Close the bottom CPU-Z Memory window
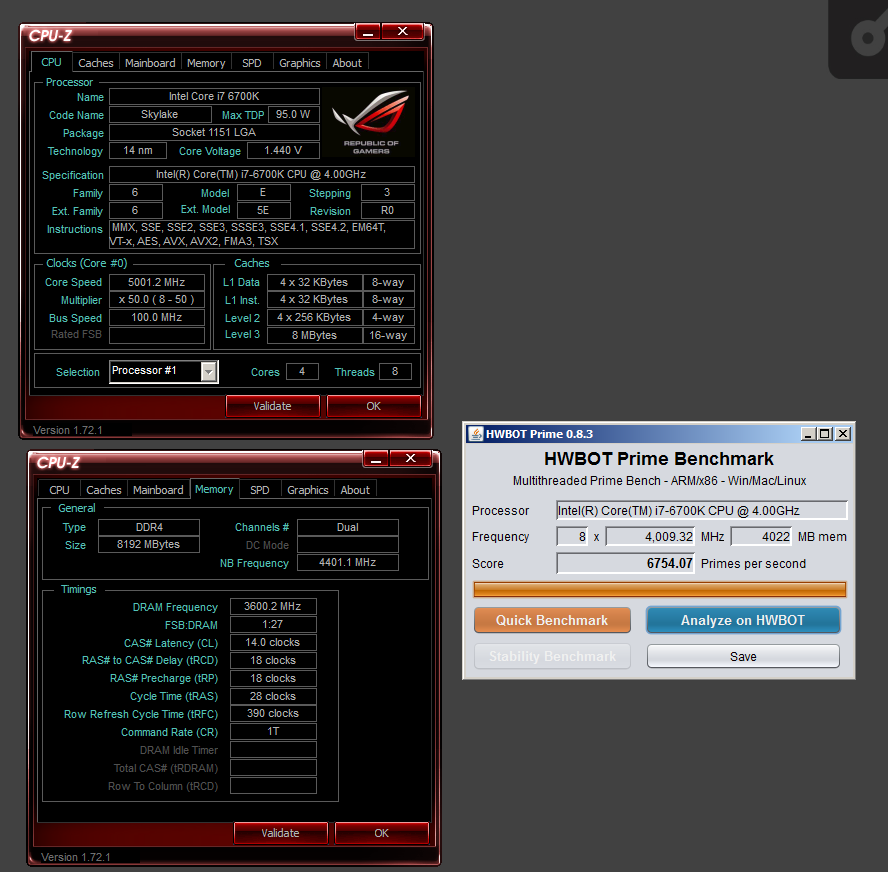The image size is (888, 872). click(411, 459)
